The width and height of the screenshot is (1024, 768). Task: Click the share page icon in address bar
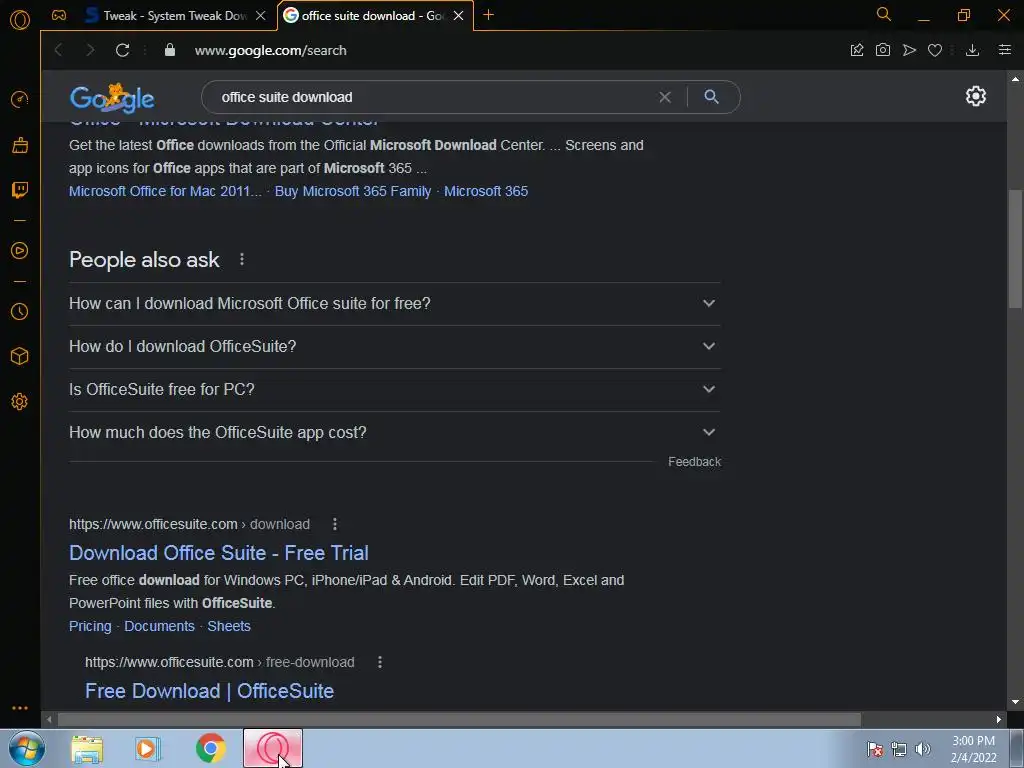(857, 50)
